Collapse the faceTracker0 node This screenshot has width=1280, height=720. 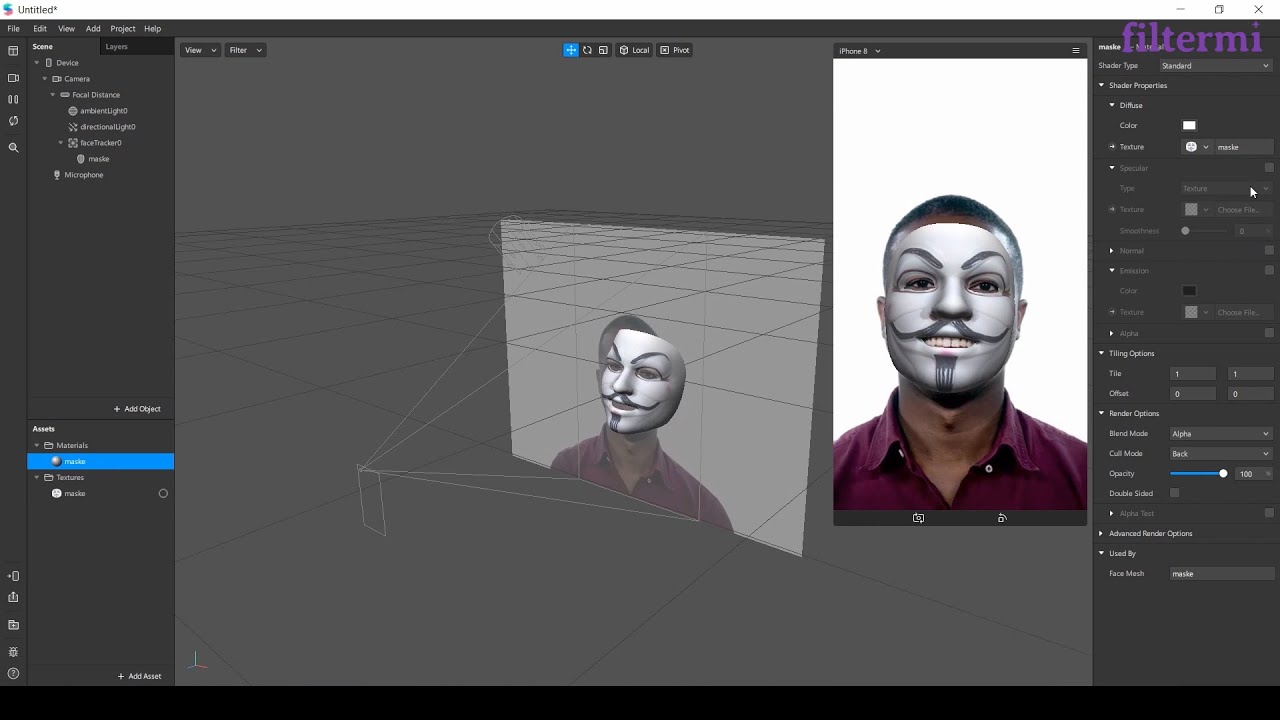61,143
